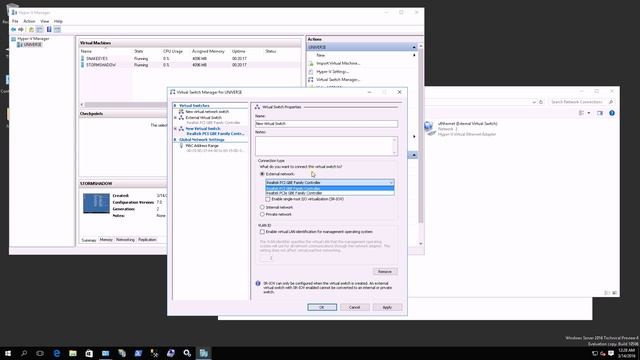640x360 pixels.
Task: Open File Explorer from taskbar
Action: pos(73,353)
